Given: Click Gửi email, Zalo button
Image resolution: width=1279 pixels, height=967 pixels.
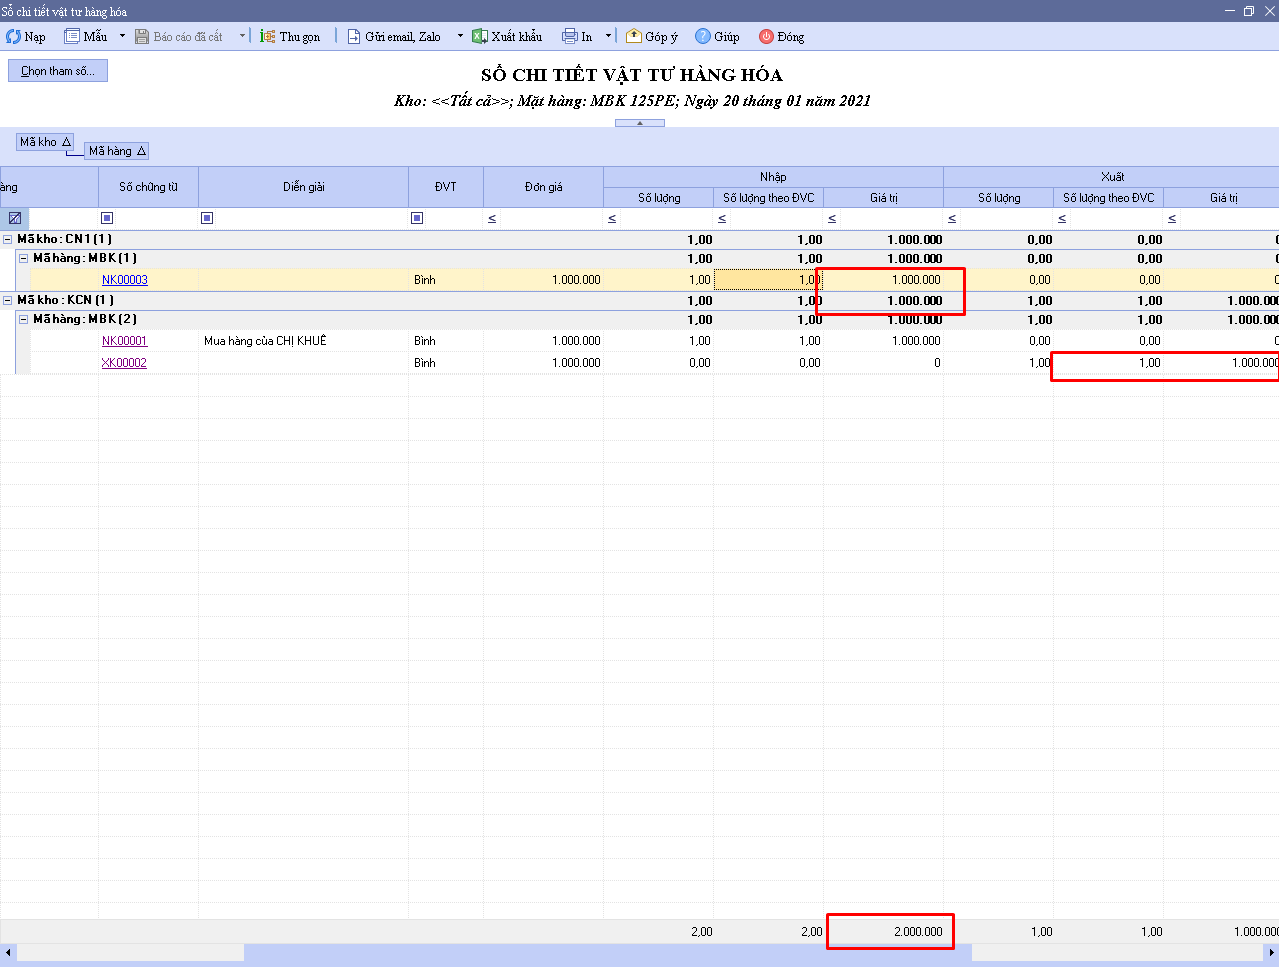Looking at the screenshot, I should [x=394, y=36].
